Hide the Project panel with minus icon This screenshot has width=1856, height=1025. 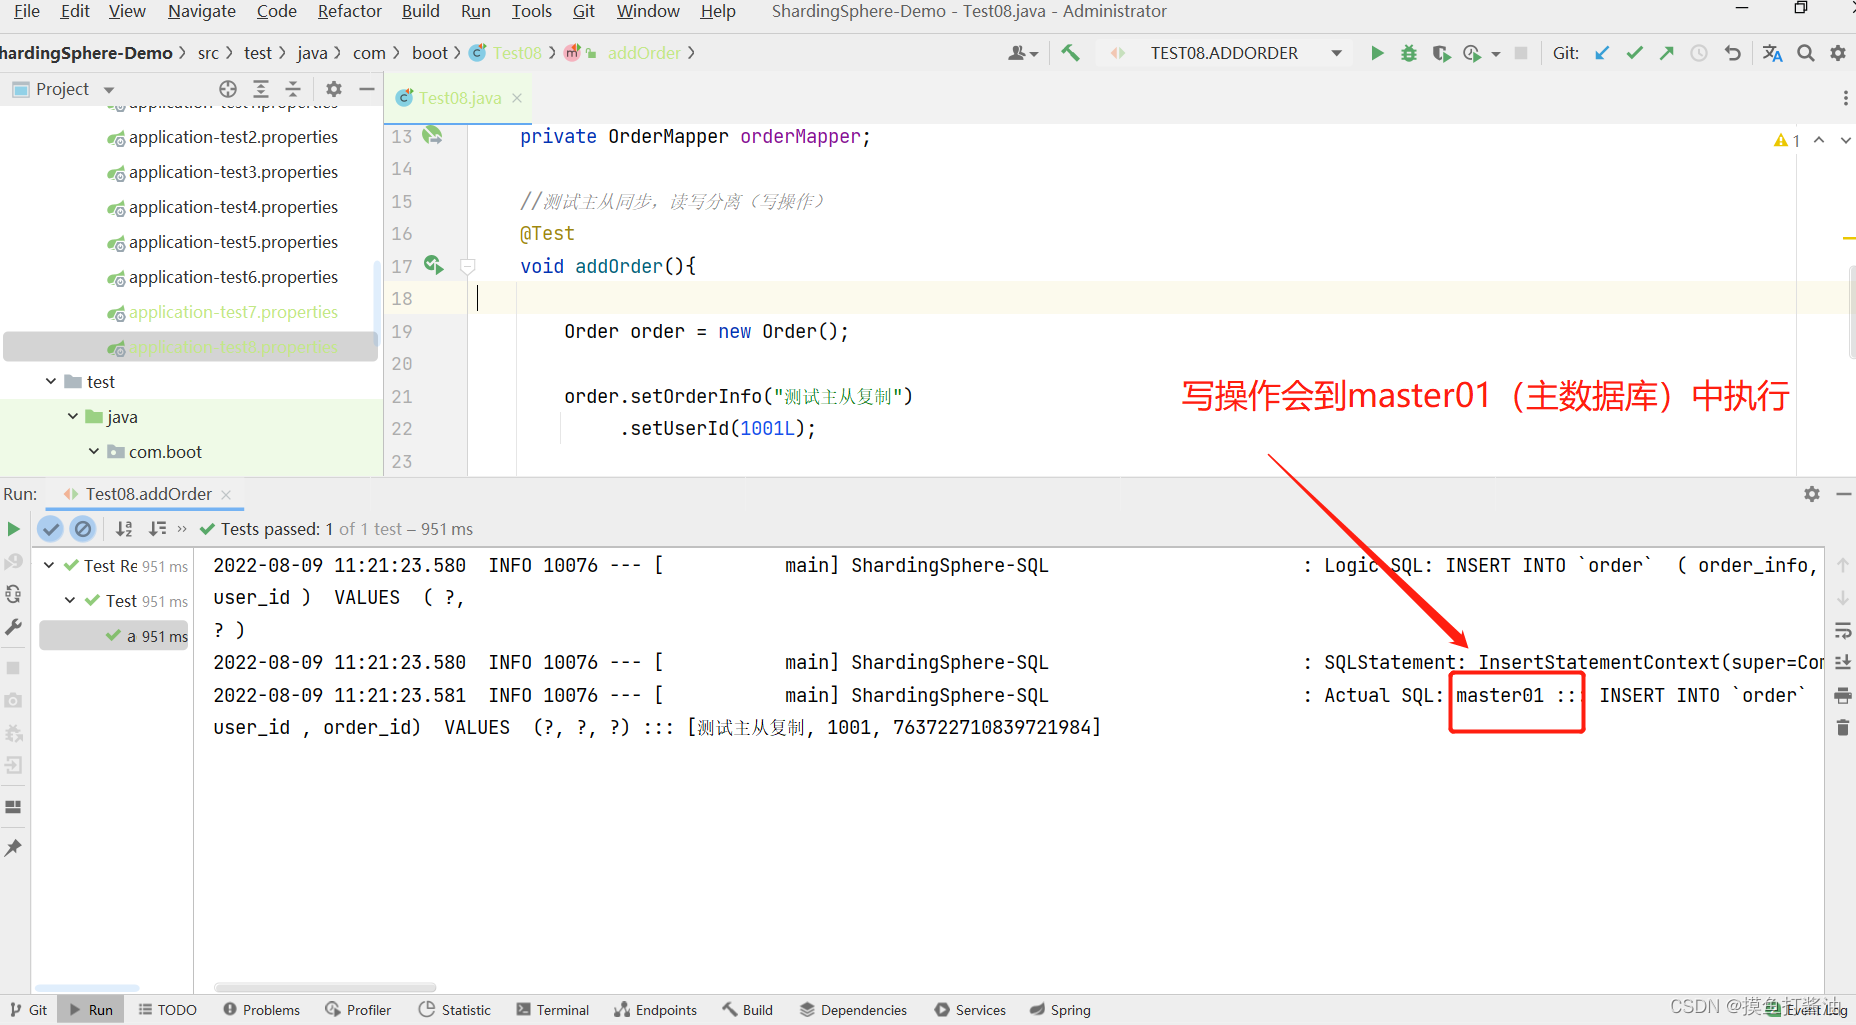click(367, 89)
